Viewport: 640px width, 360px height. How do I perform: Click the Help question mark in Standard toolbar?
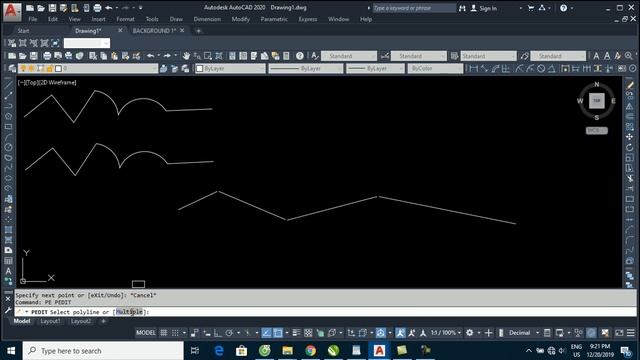[x=300, y=56]
